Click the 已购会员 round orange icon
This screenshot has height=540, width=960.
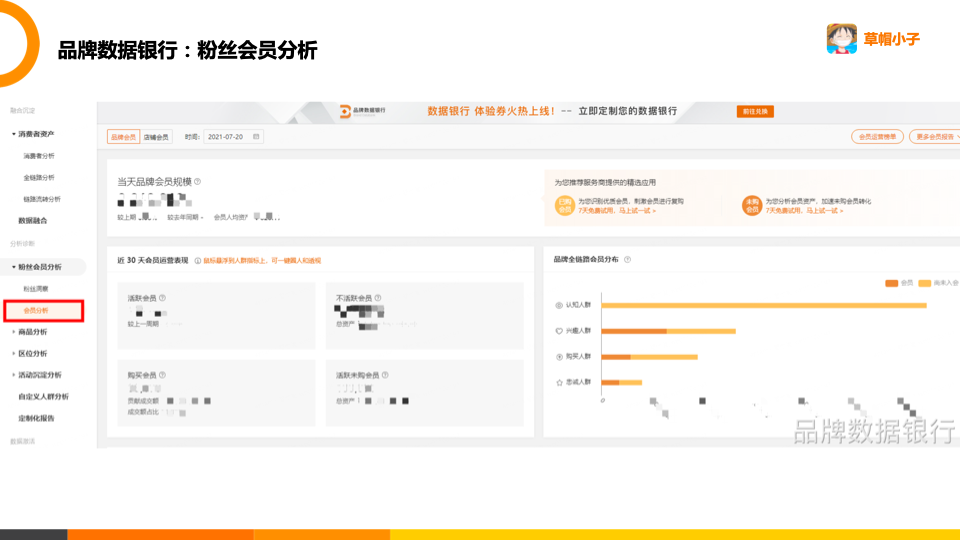coord(564,206)
